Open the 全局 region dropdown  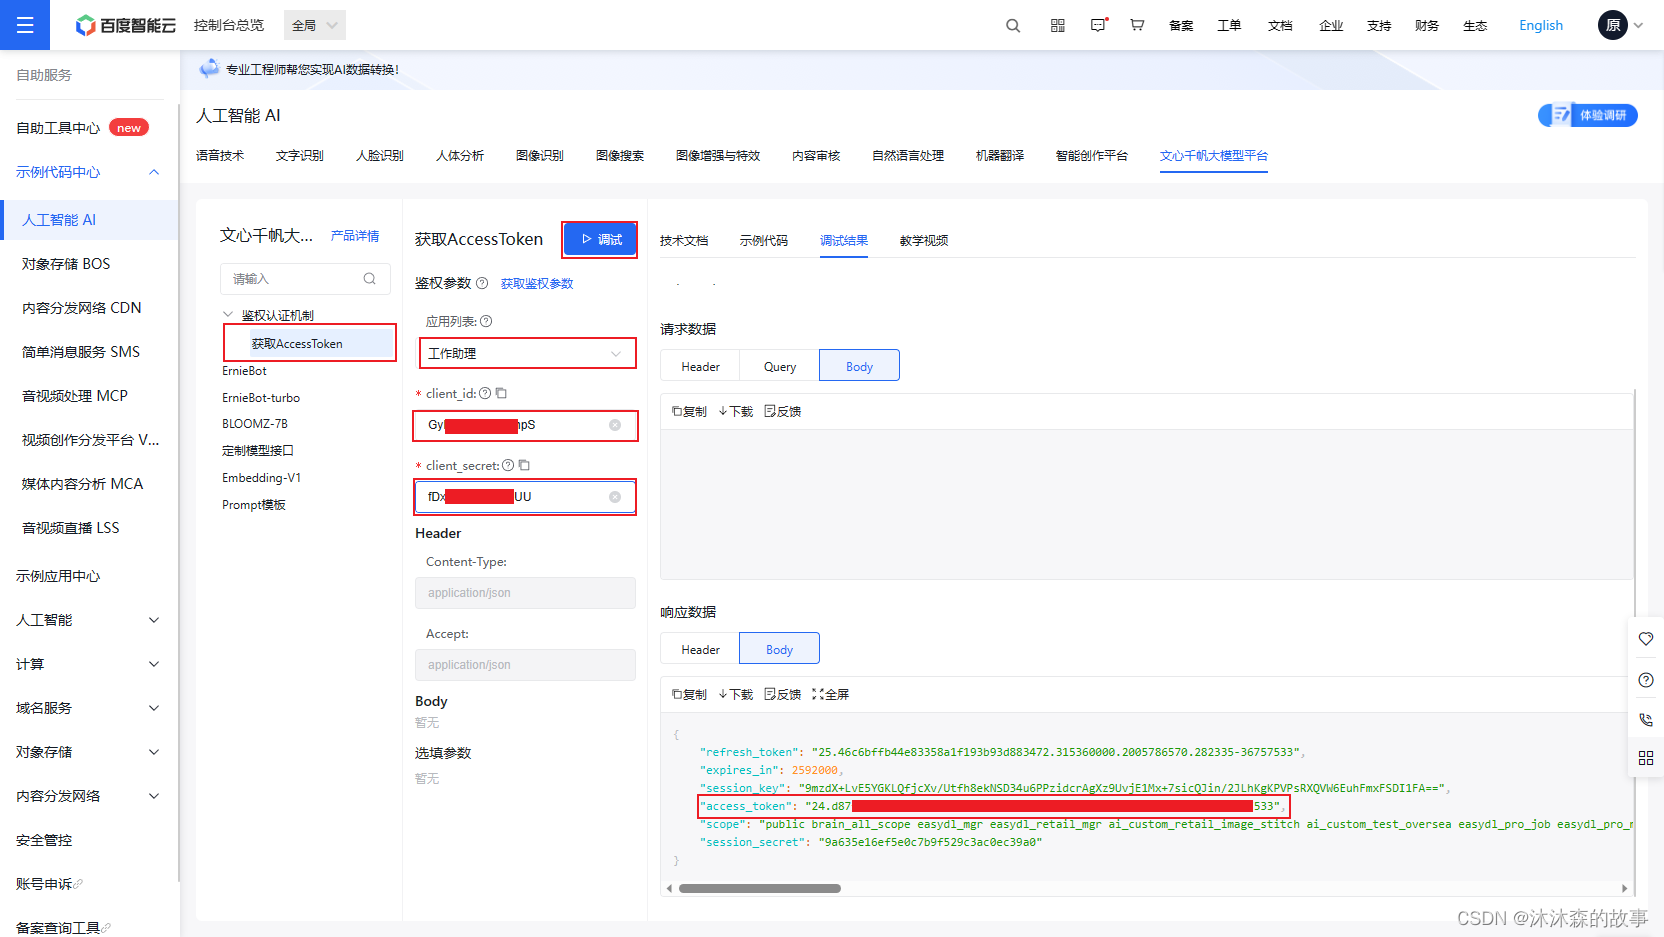tap(315, 25)
